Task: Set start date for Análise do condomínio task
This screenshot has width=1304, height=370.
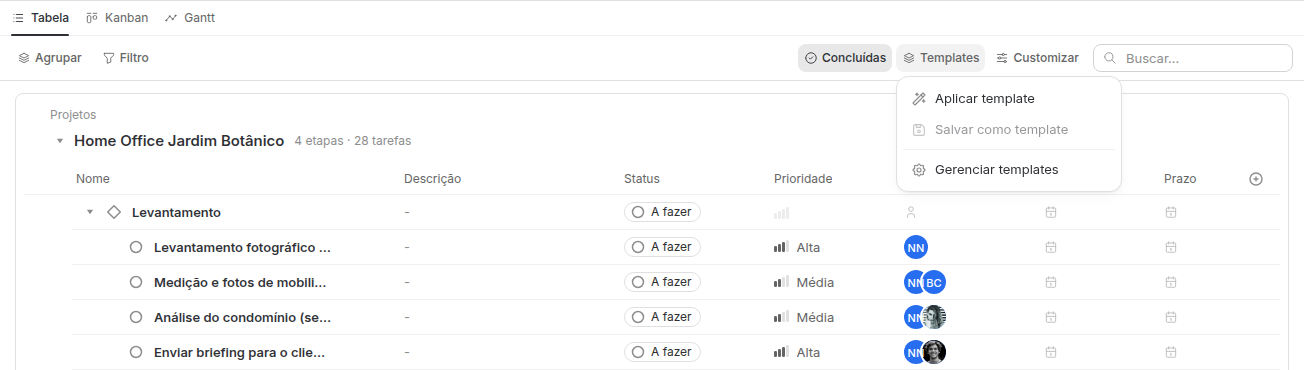Action: click(x=1050, y=317)
